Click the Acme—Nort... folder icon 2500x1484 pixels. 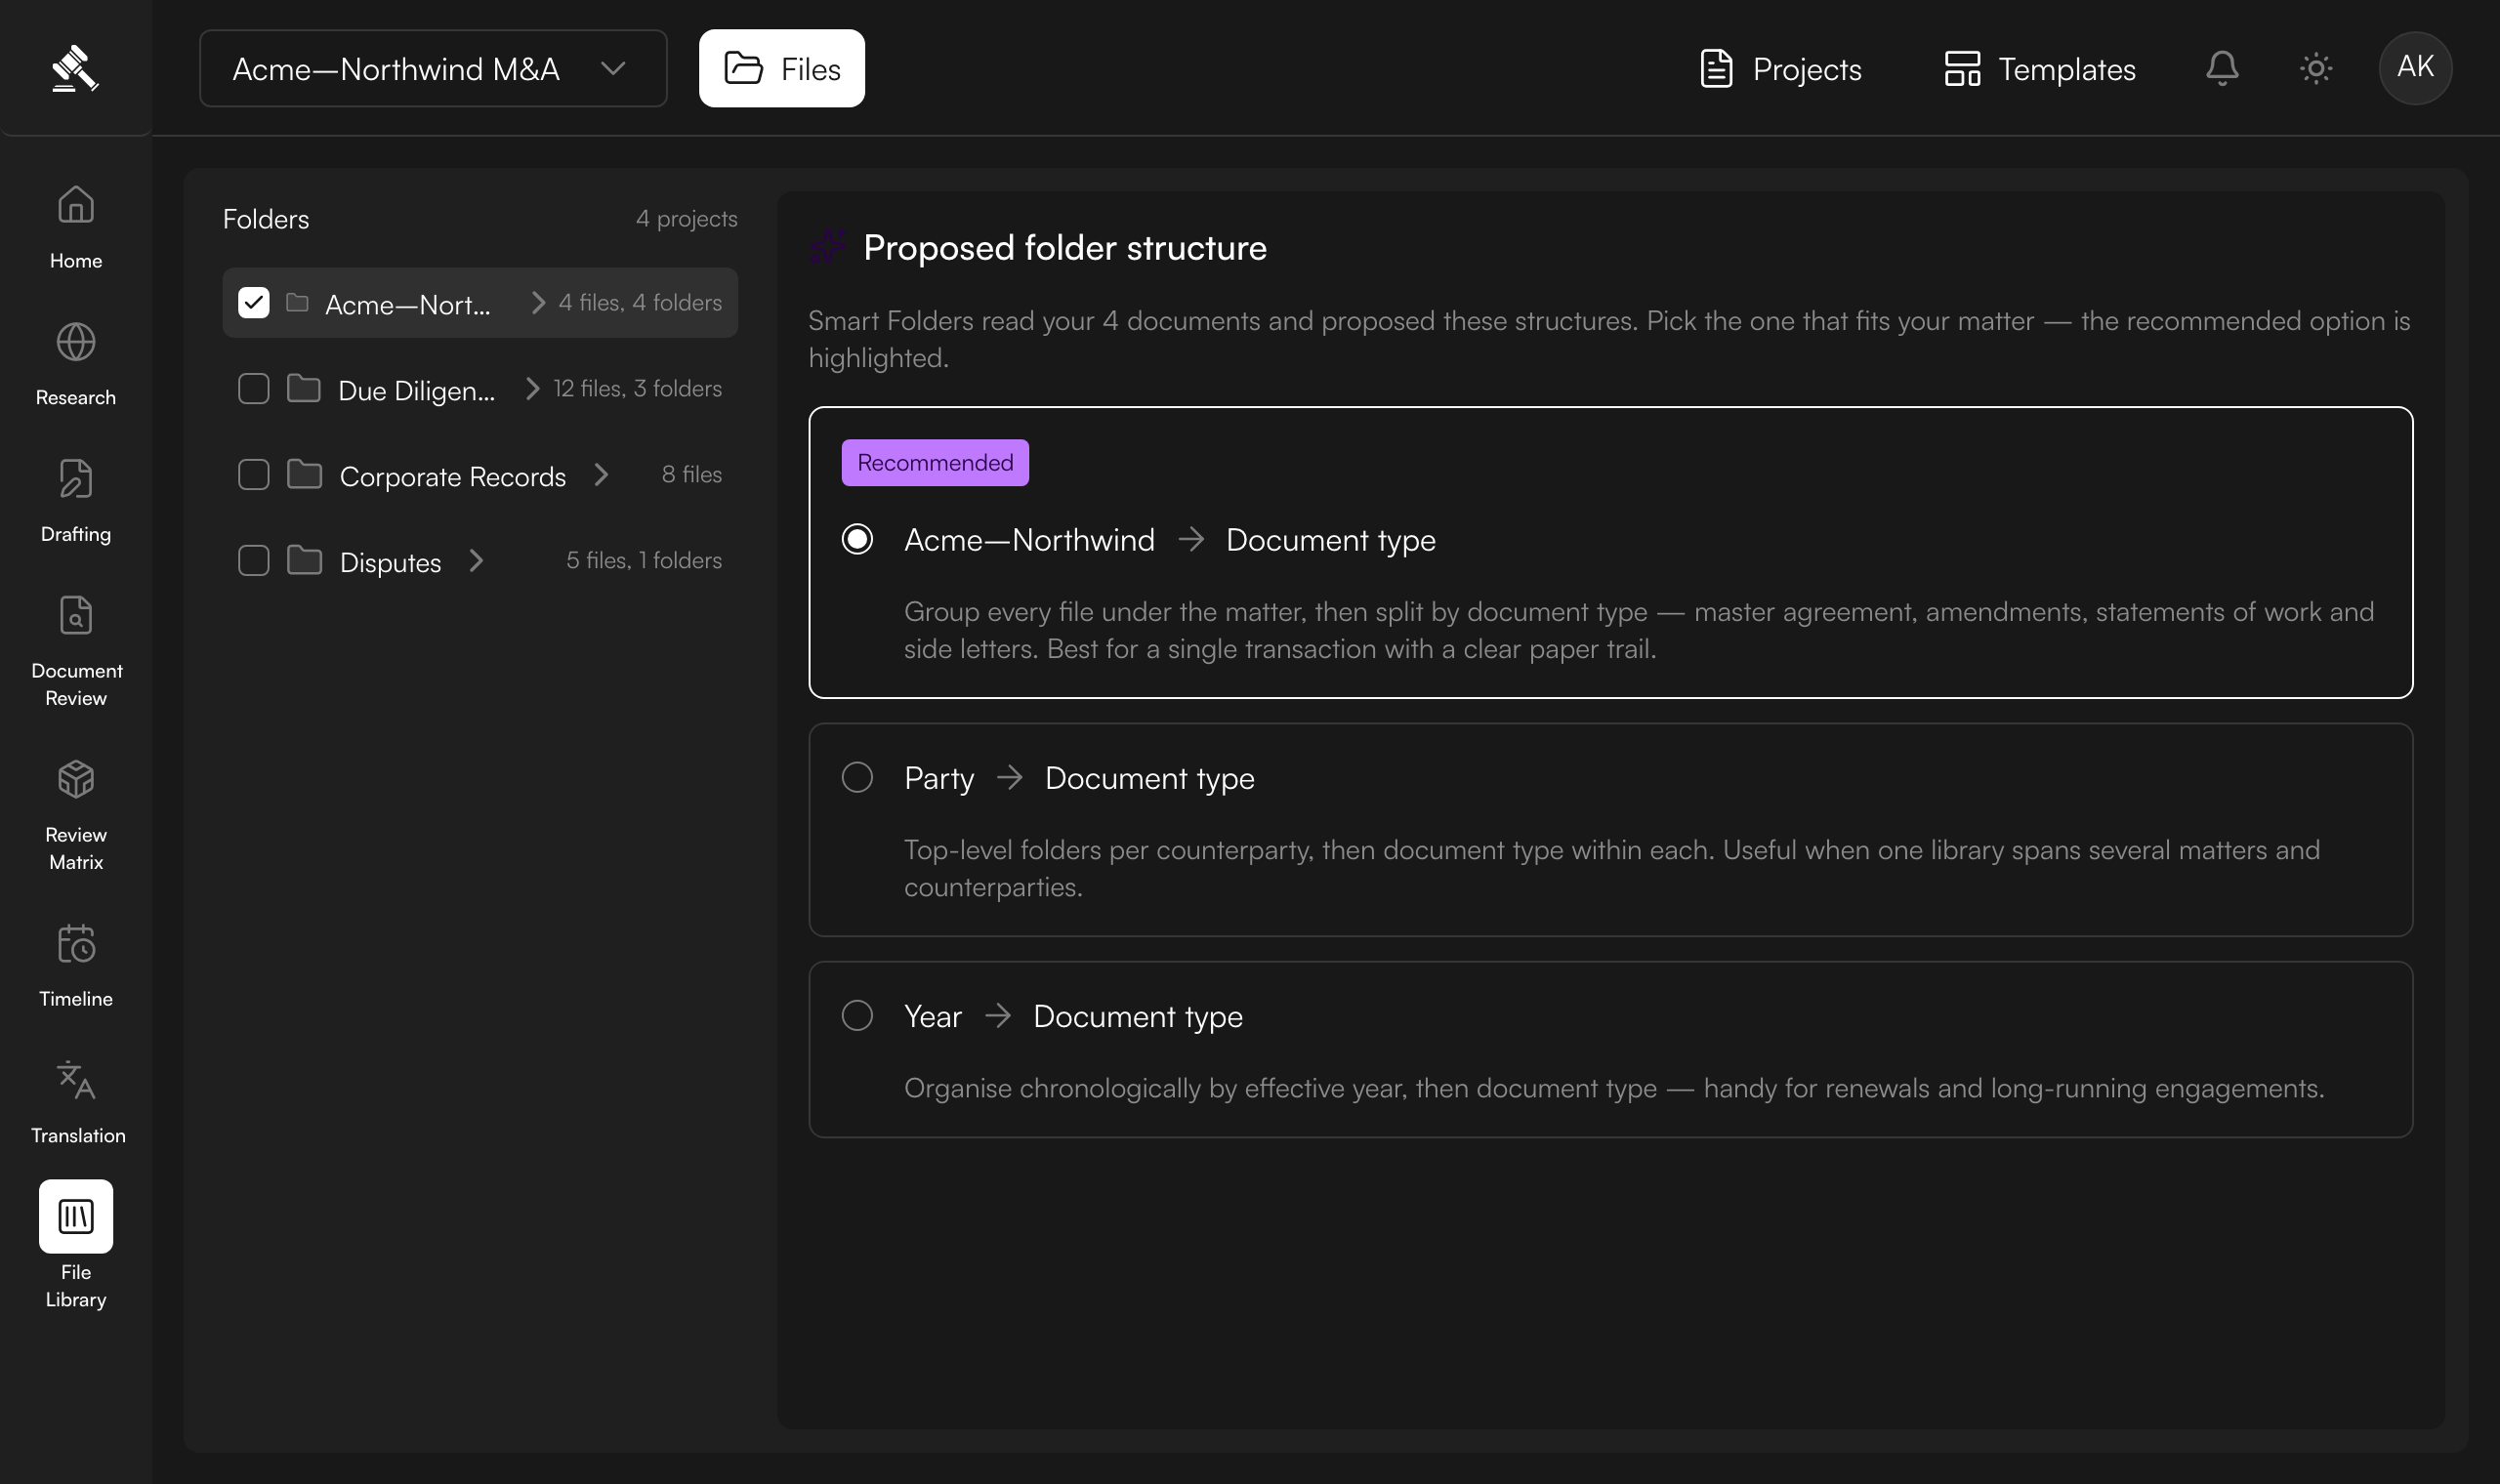tap(297, 302)
